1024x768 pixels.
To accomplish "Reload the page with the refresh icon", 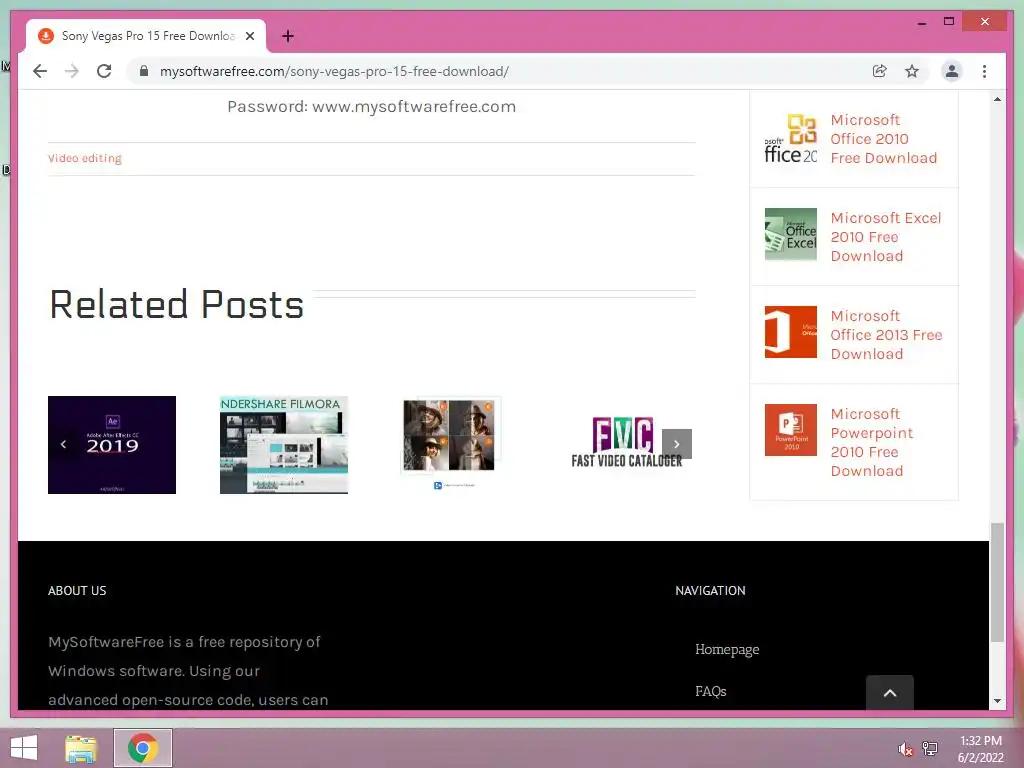I will (x=104, y=71).
